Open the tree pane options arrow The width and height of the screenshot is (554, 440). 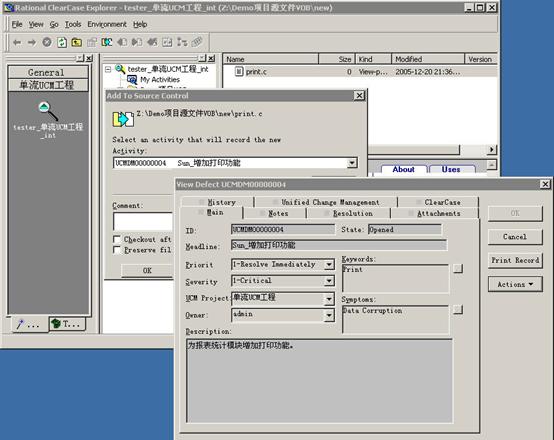pyautogui.click(x=202, y=58)
